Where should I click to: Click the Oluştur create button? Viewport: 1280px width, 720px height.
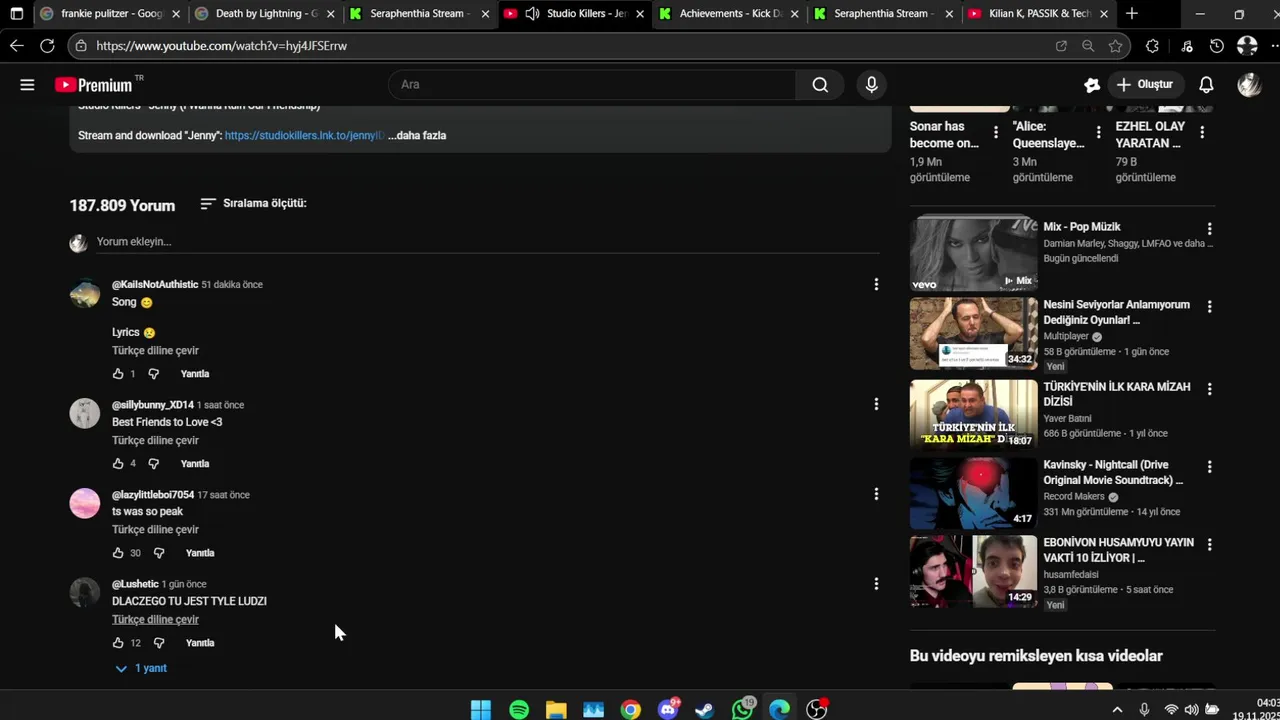click(x=1144, y=85)
